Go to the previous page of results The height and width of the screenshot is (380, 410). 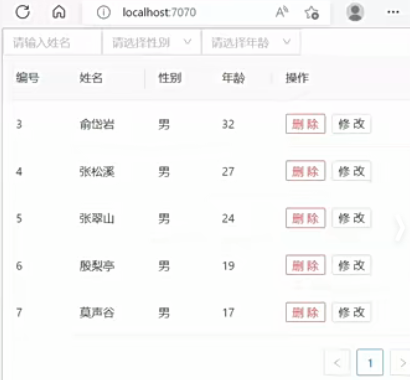[x=337, y=362]
